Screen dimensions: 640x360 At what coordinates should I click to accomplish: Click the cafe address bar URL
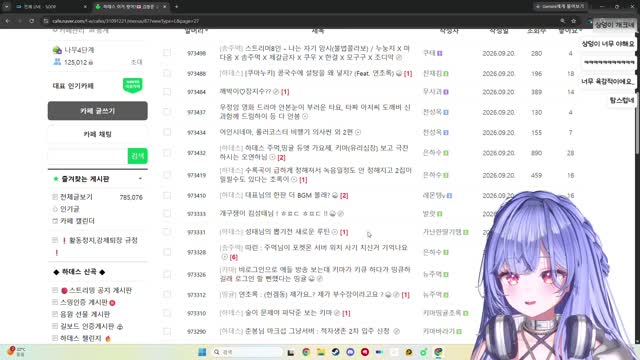click(126, 21)
